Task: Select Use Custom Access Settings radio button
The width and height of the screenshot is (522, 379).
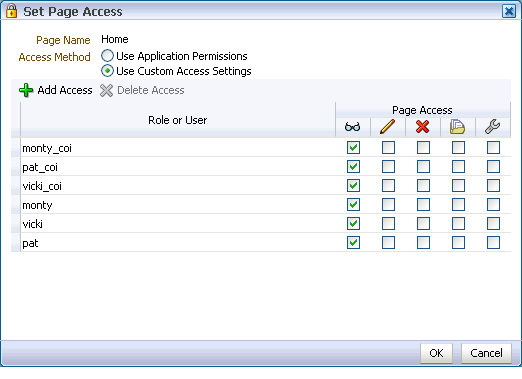Action: point(107,71)
